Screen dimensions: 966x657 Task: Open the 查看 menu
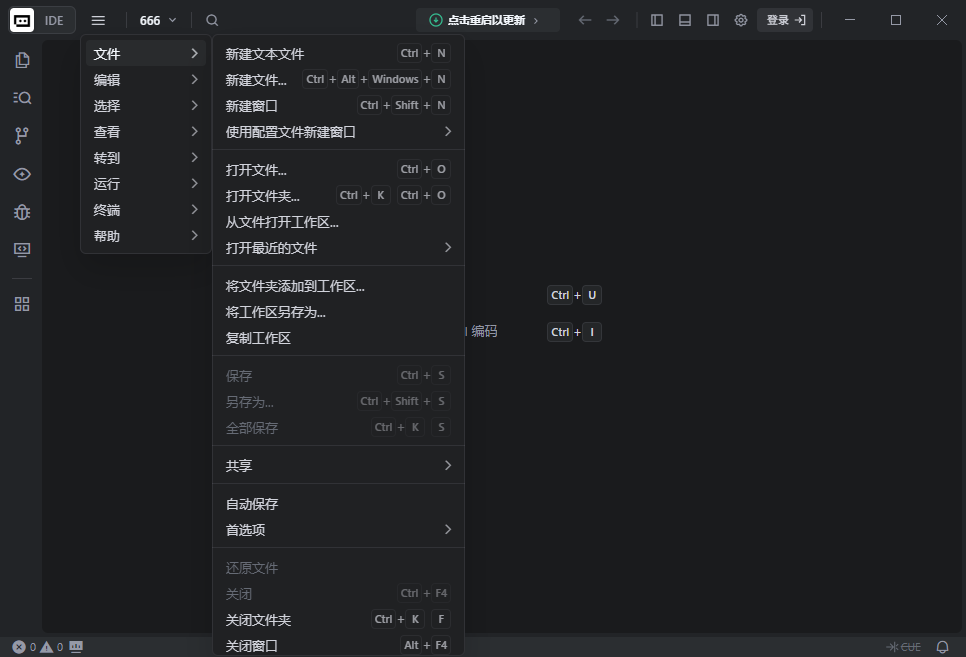(x=145, y=131)
